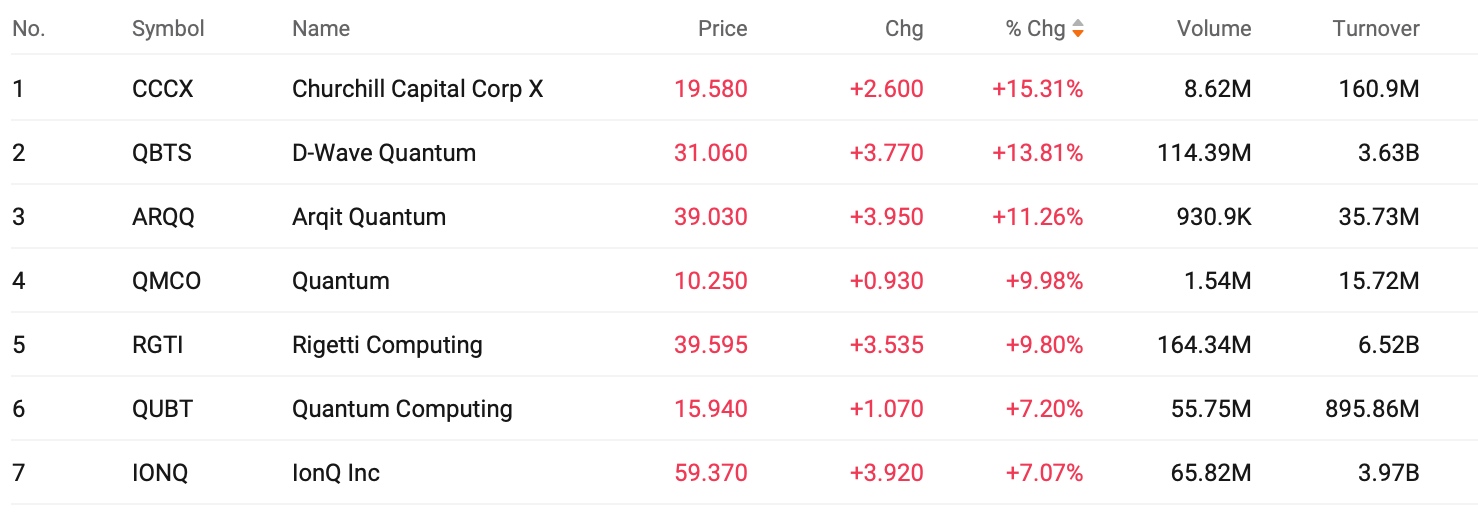Screen dimensions: 1478x516
Task: Open the RGTI ticker symbol
Action: tap(158, 345)
